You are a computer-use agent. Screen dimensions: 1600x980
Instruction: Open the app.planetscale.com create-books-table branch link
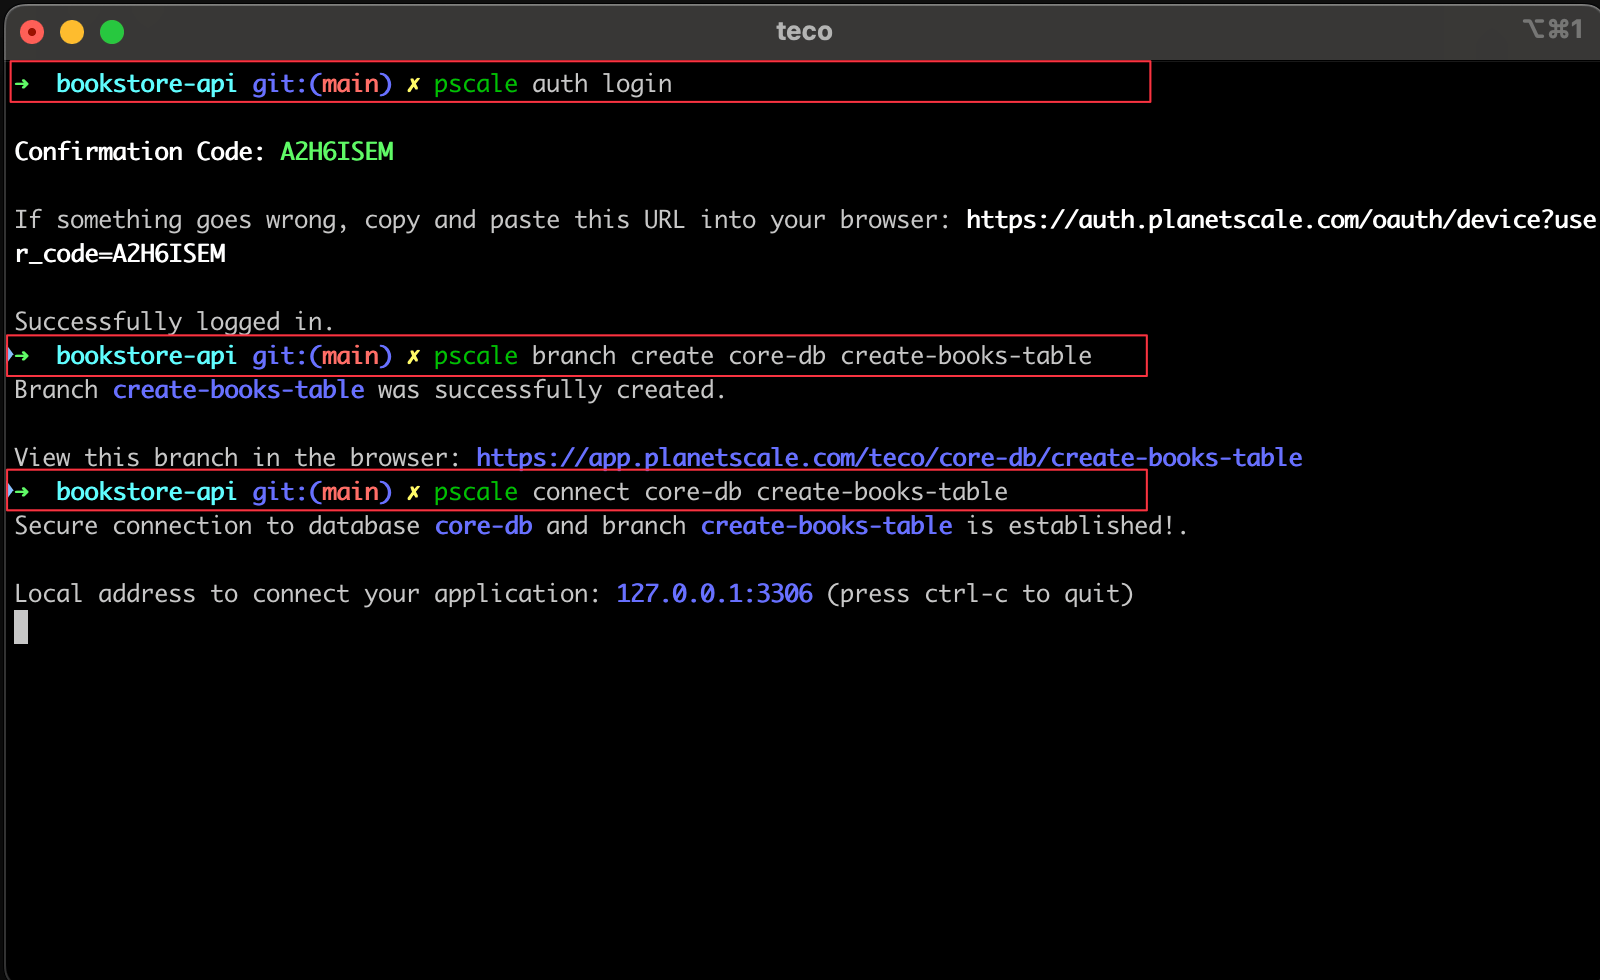[x=889, y=458]
